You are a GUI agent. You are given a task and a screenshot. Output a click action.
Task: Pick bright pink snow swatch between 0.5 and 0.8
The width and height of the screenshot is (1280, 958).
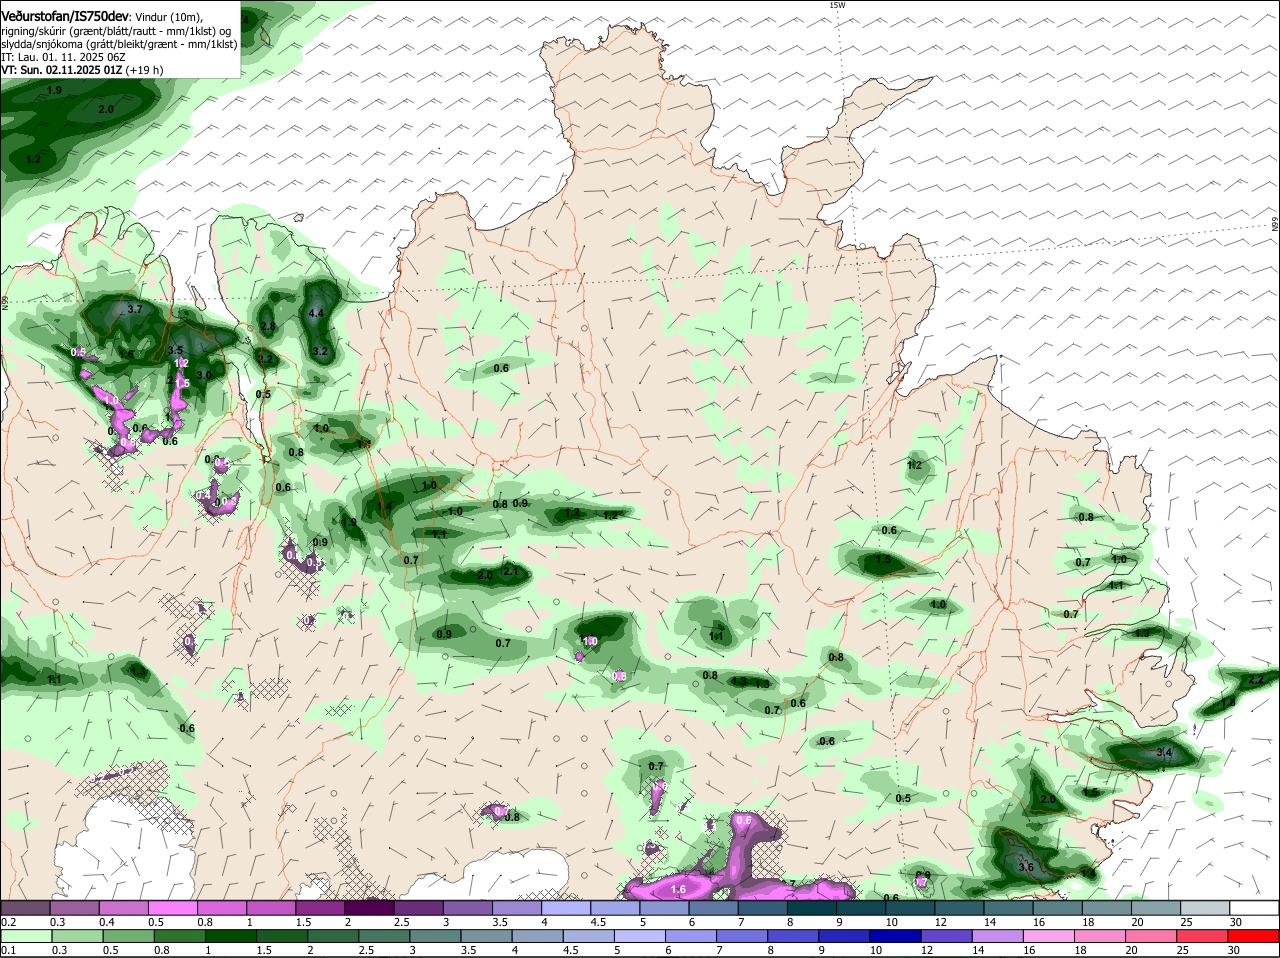[x=172, y=907]
